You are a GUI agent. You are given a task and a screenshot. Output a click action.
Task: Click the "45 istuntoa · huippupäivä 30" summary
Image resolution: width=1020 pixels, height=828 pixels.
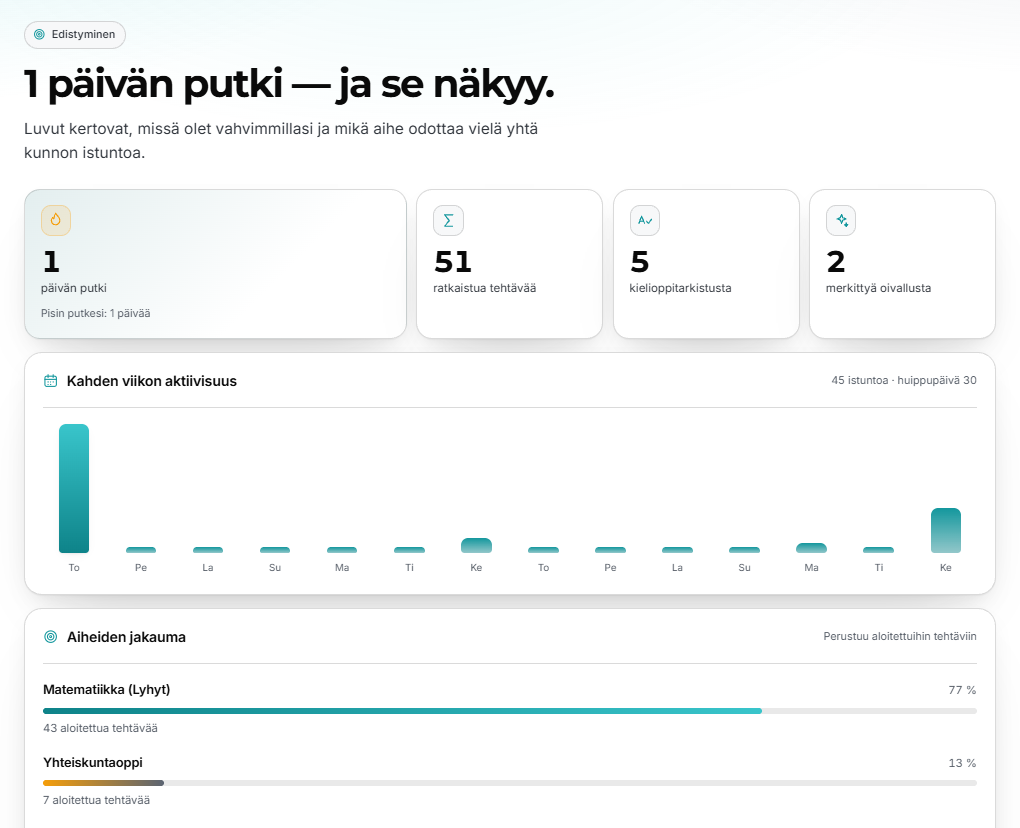pyautogui.click(x=904, y=381)
